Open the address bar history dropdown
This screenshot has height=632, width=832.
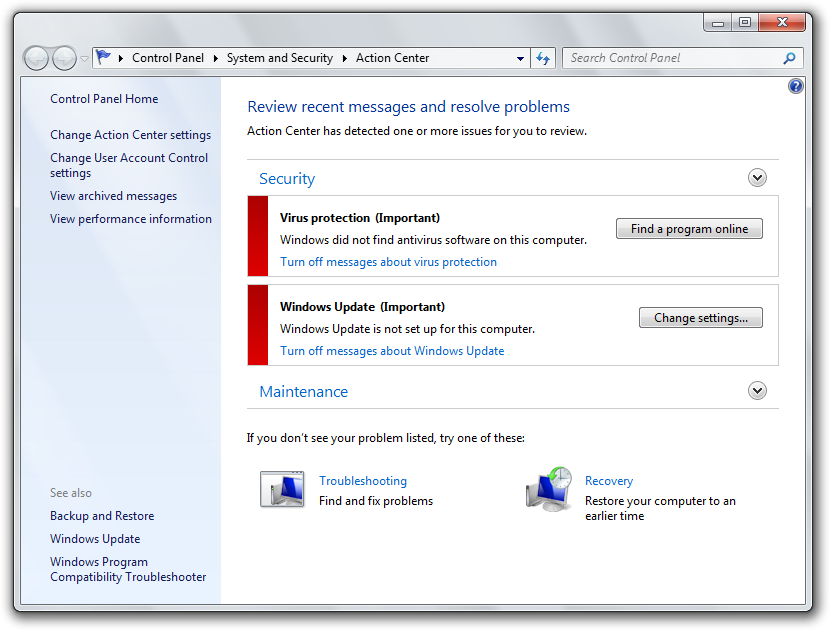point(521,58)
